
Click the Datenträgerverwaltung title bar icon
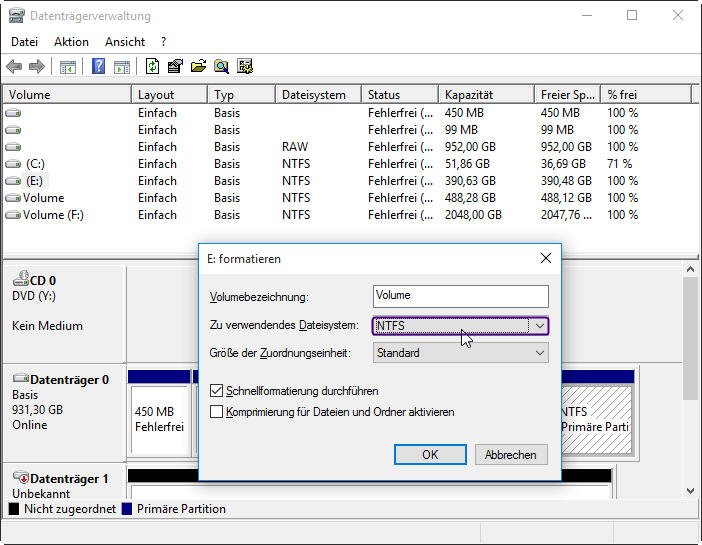(x=17, y=16)
